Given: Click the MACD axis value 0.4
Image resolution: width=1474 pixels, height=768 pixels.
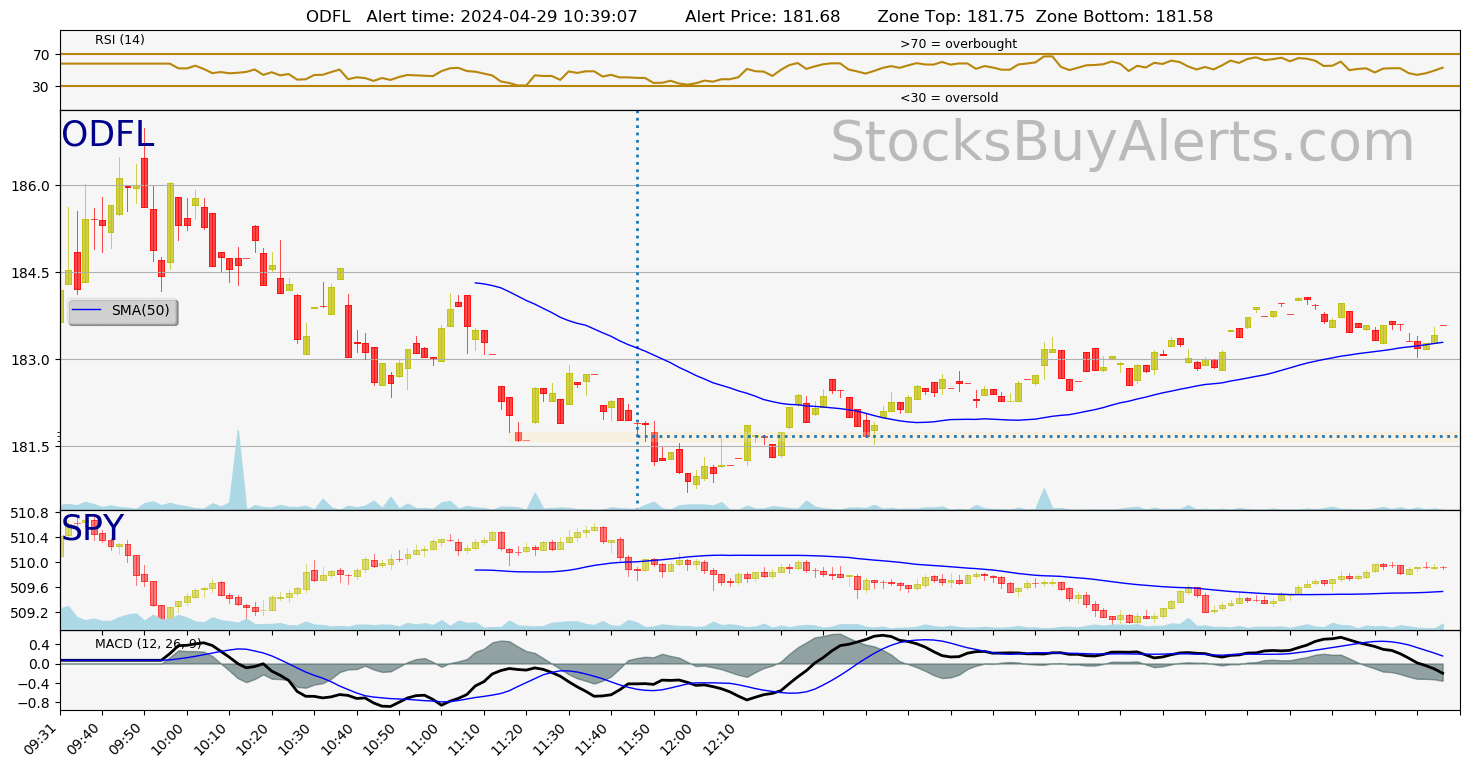Looking at the screenshot, I should click(x=40, y=645).
